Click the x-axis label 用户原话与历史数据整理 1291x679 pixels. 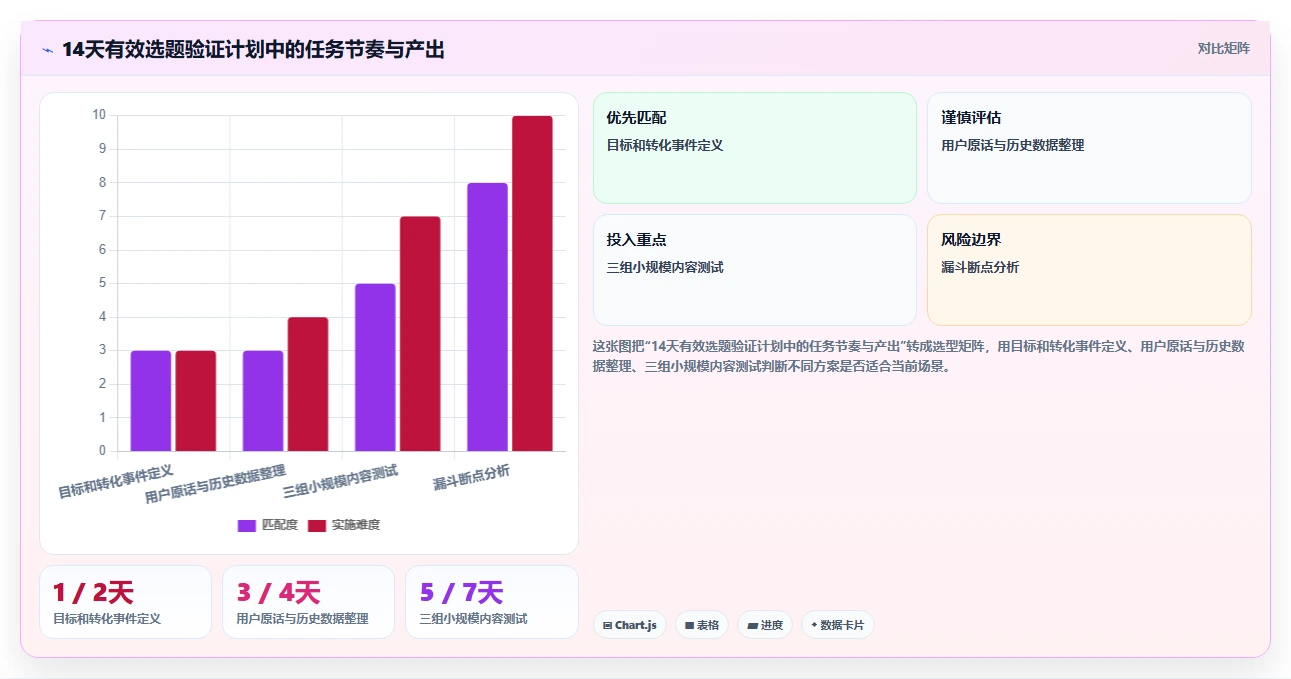tap(215, 484)
